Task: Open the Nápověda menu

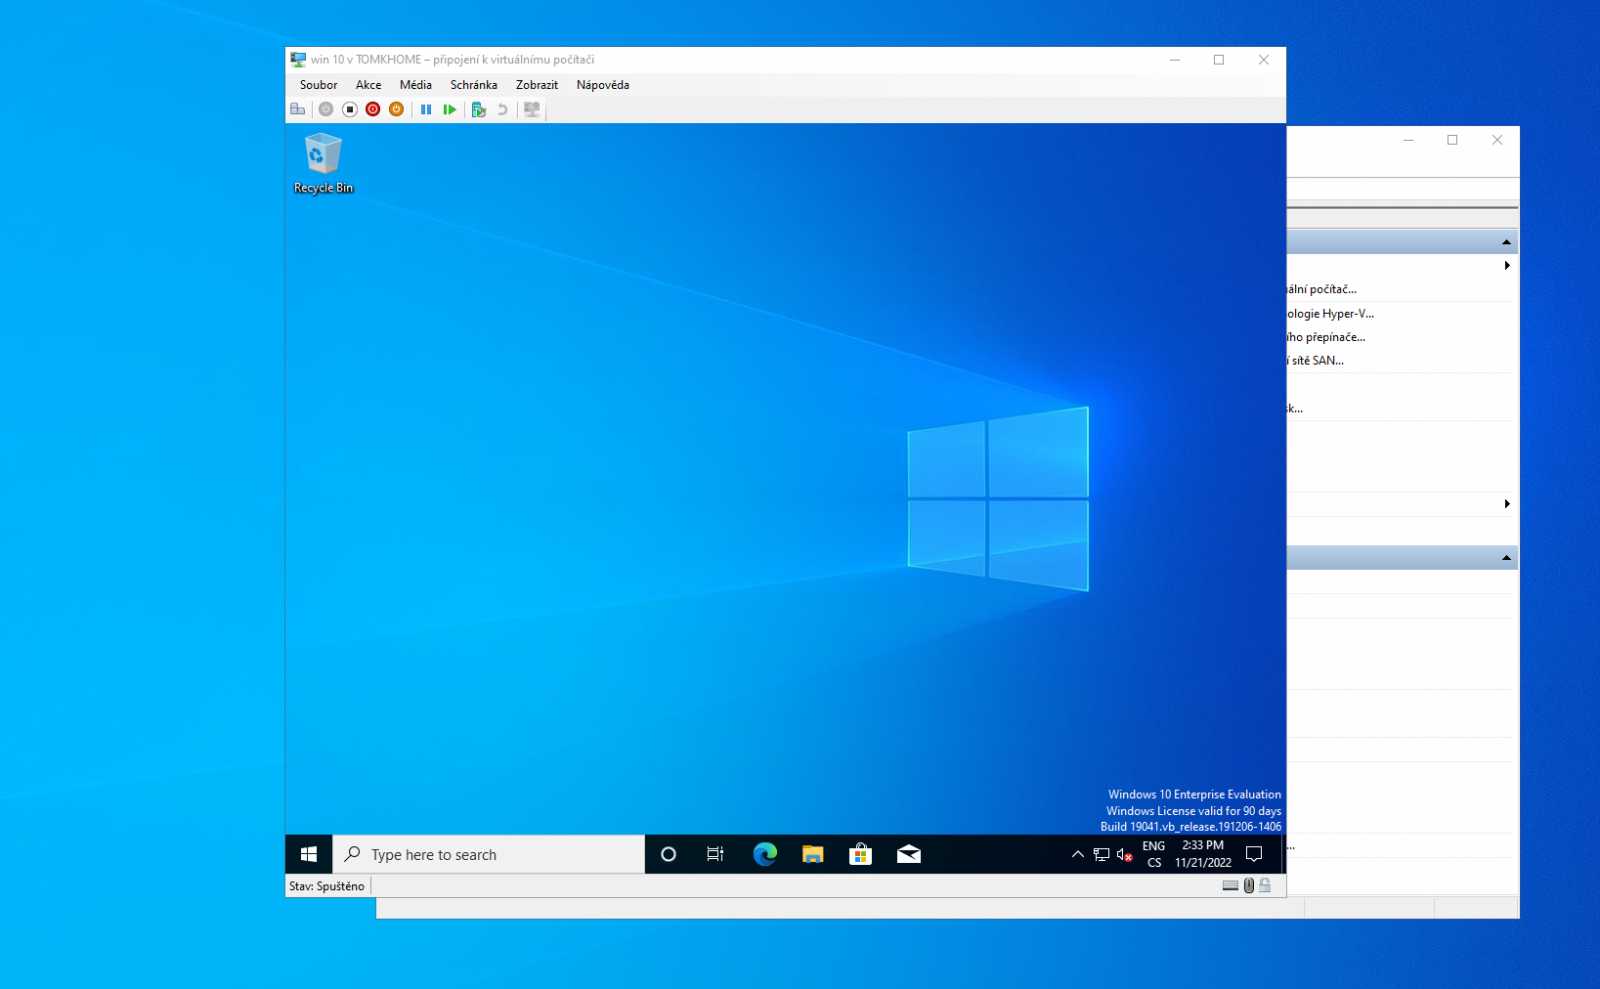Action: click(603, 85)
